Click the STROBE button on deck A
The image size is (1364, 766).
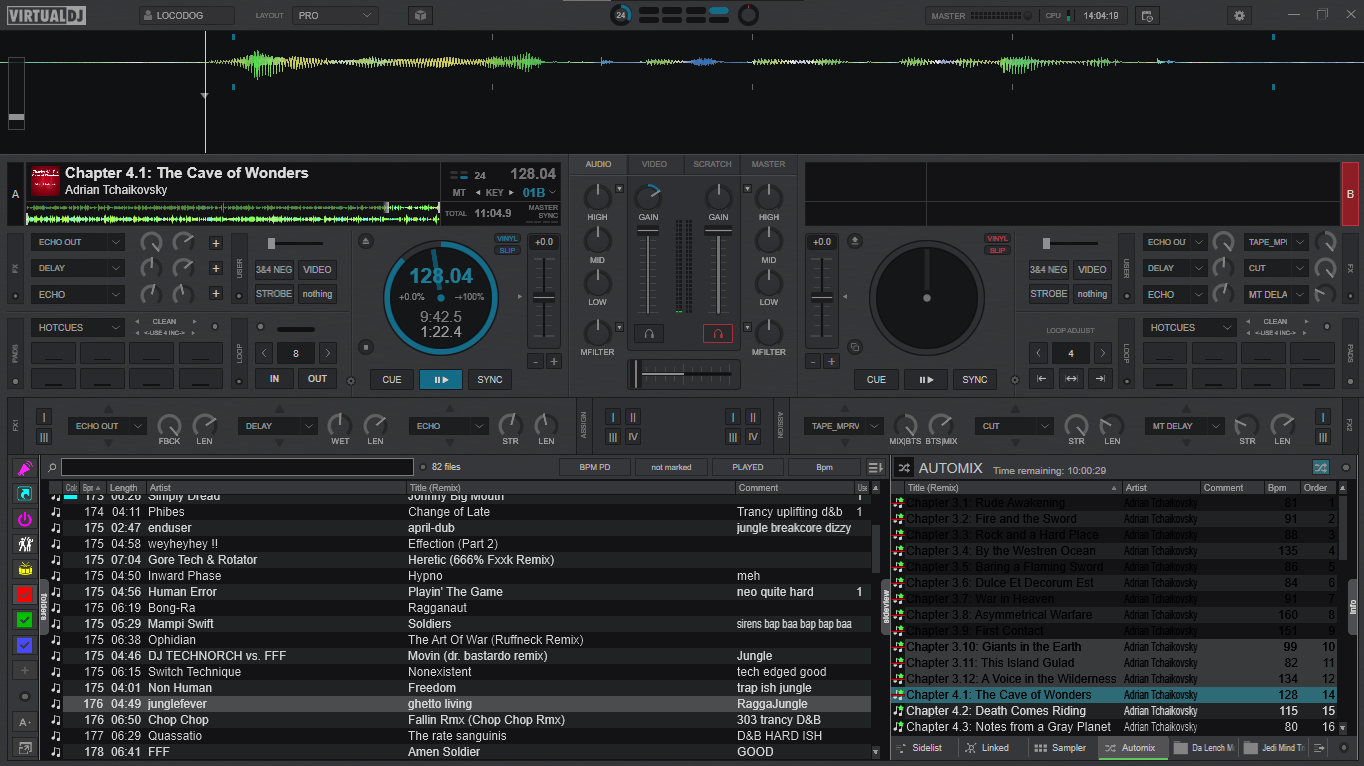[274, 294]
